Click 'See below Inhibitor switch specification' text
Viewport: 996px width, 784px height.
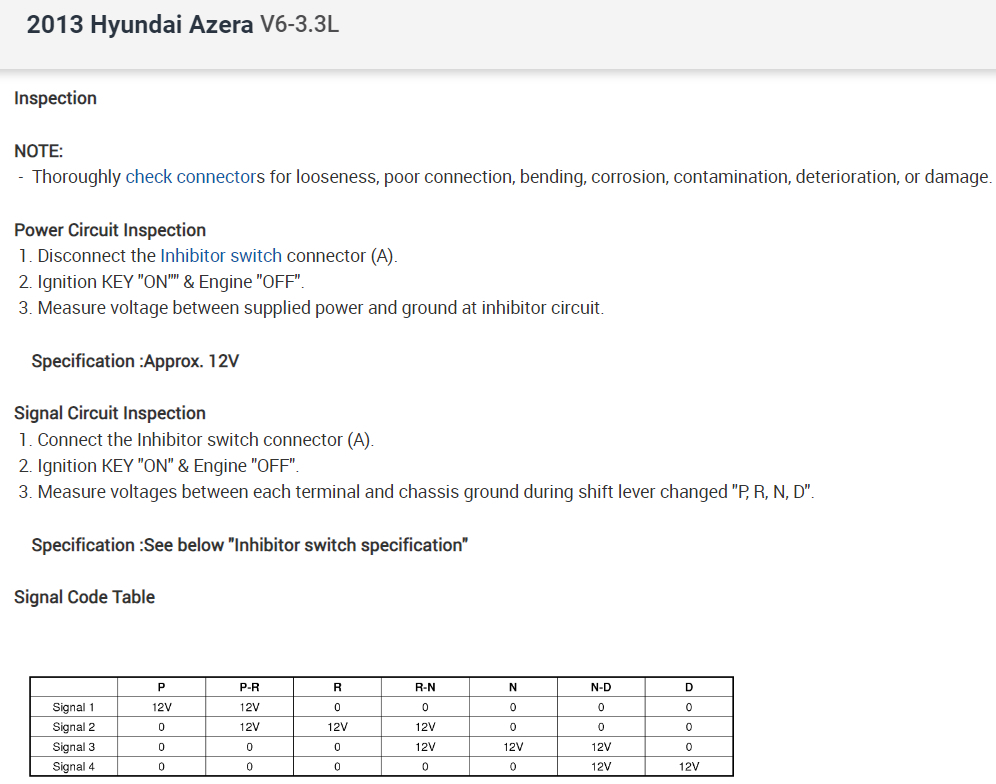coord(306,545)
